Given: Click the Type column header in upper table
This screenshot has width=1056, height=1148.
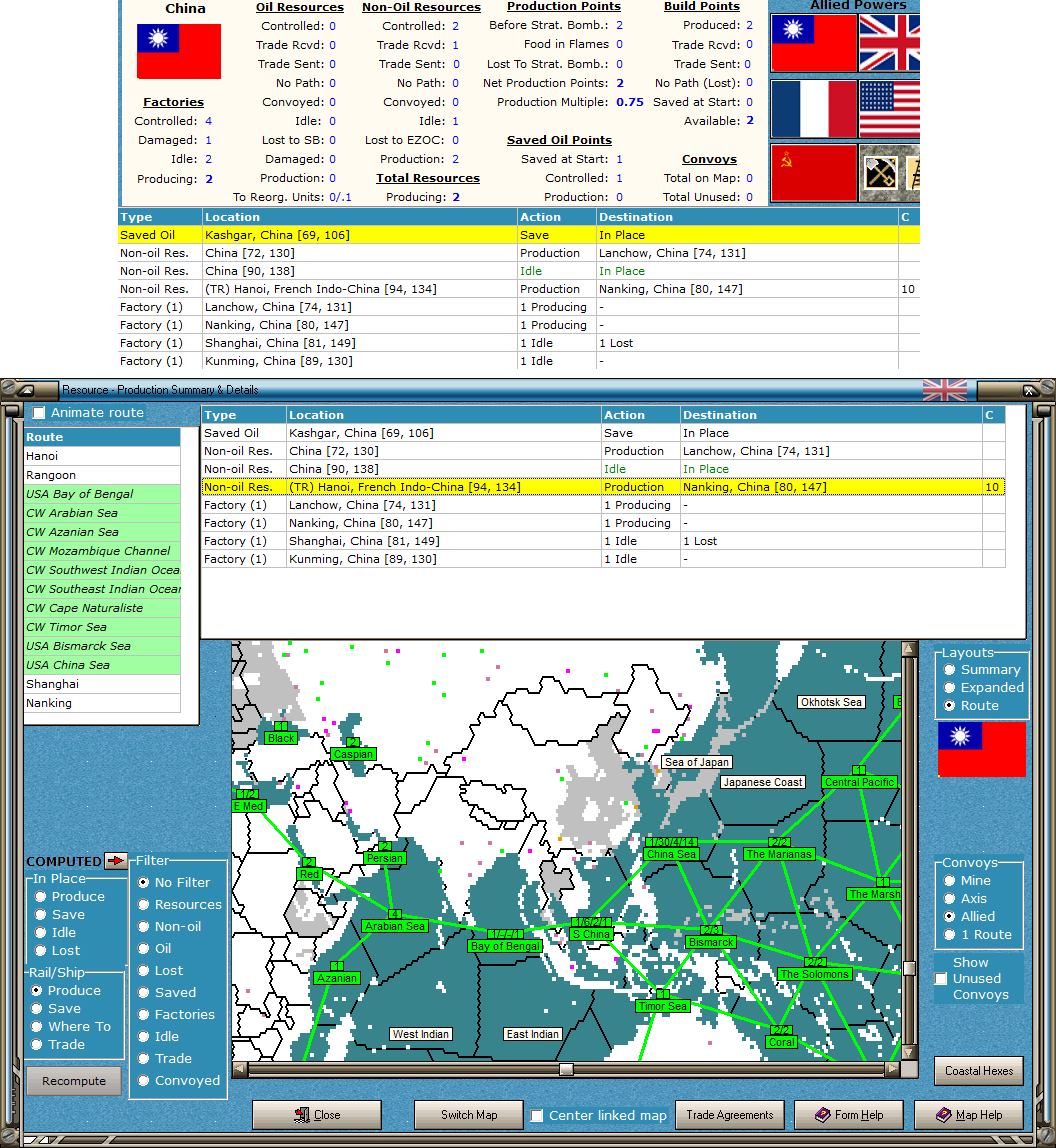Looking at the screenshot, I should point(160,217).
